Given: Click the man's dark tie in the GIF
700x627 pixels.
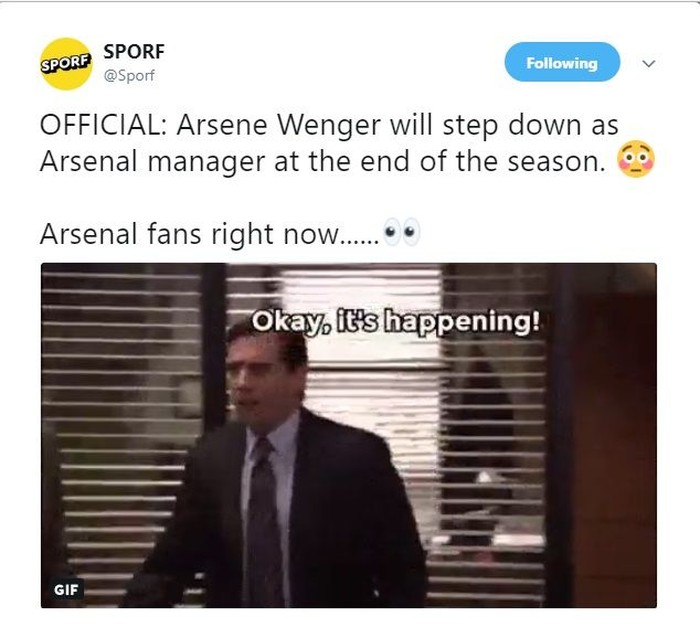Looking at the screenshot, I should pyautogui.click(x=265, y=510).
